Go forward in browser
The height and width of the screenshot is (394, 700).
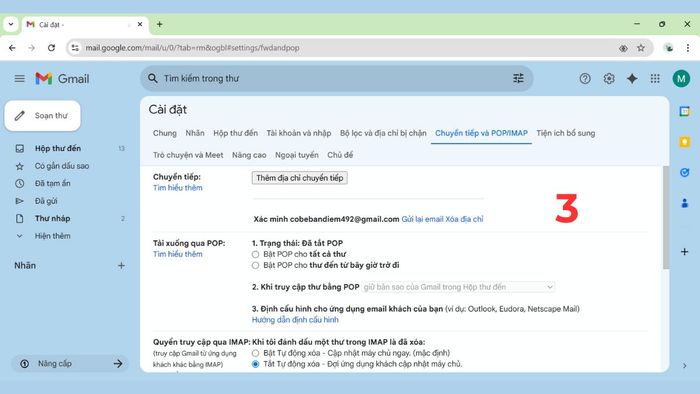point(31,48)
